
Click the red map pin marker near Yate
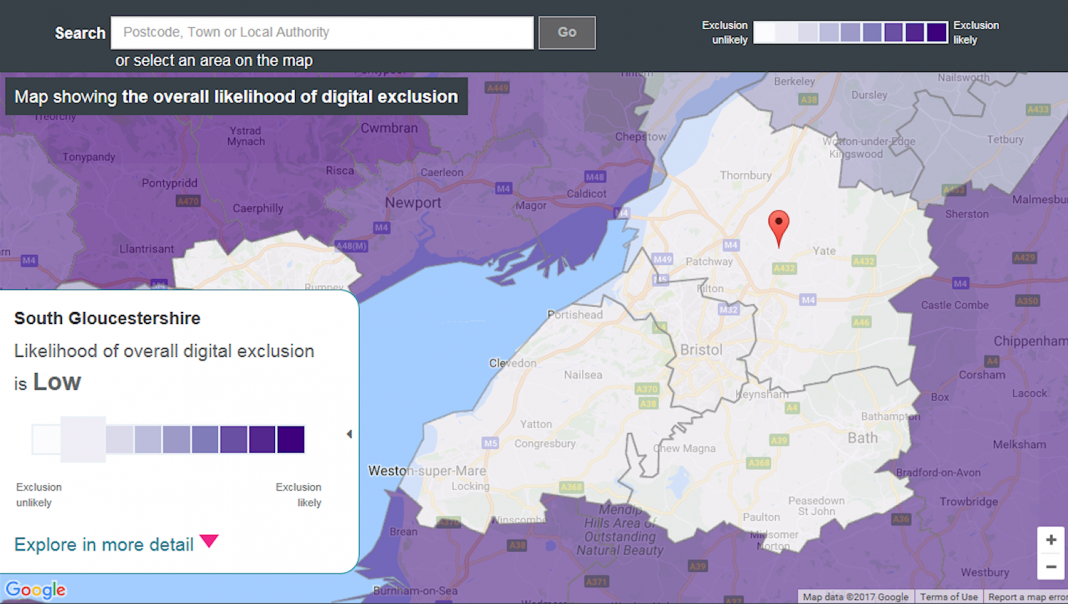coord(779,229)
